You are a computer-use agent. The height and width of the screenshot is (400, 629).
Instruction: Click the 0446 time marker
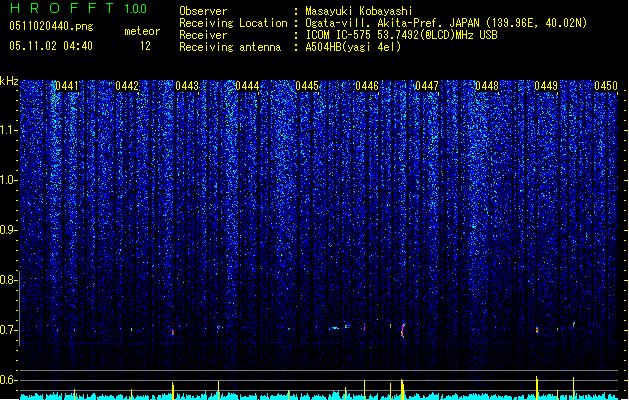tap(367, 86)
